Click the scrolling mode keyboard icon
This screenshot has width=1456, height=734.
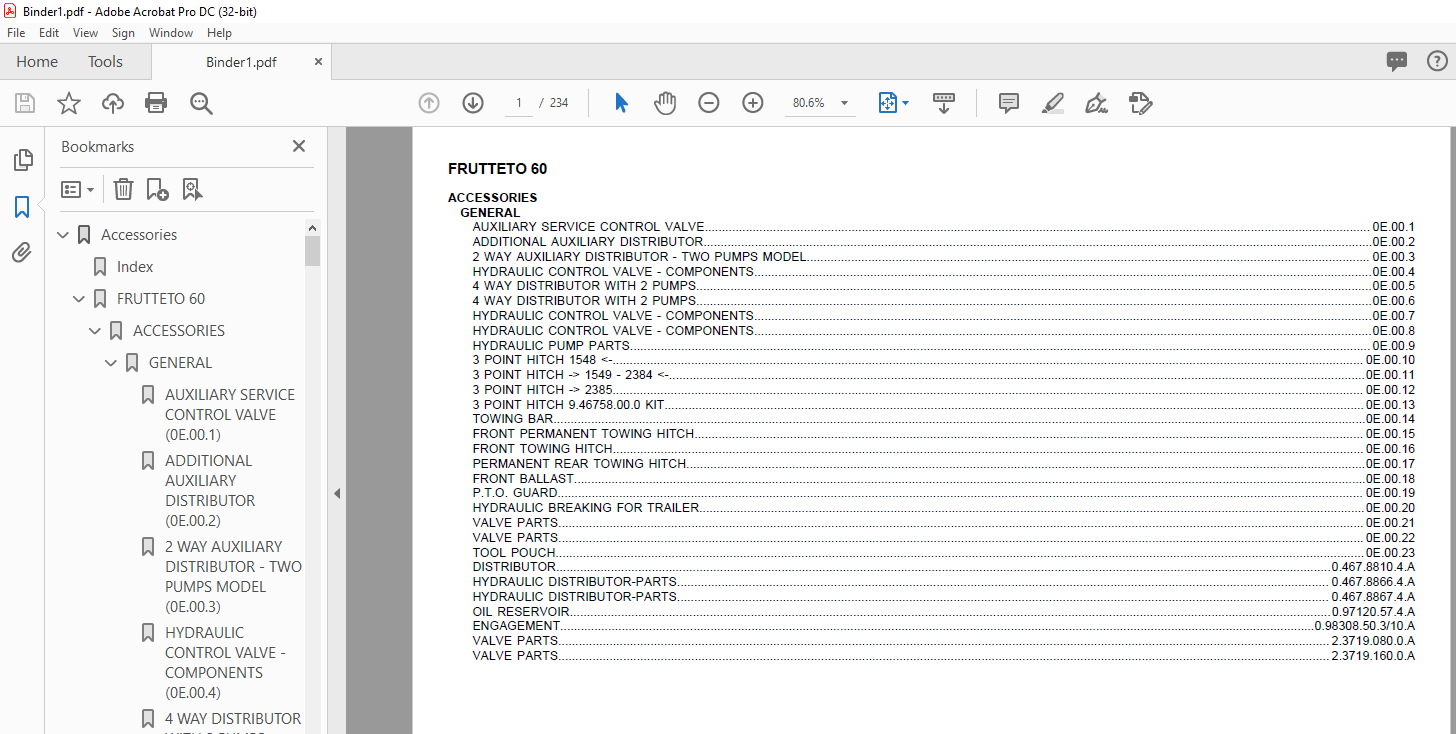click(x=944, y=103)
